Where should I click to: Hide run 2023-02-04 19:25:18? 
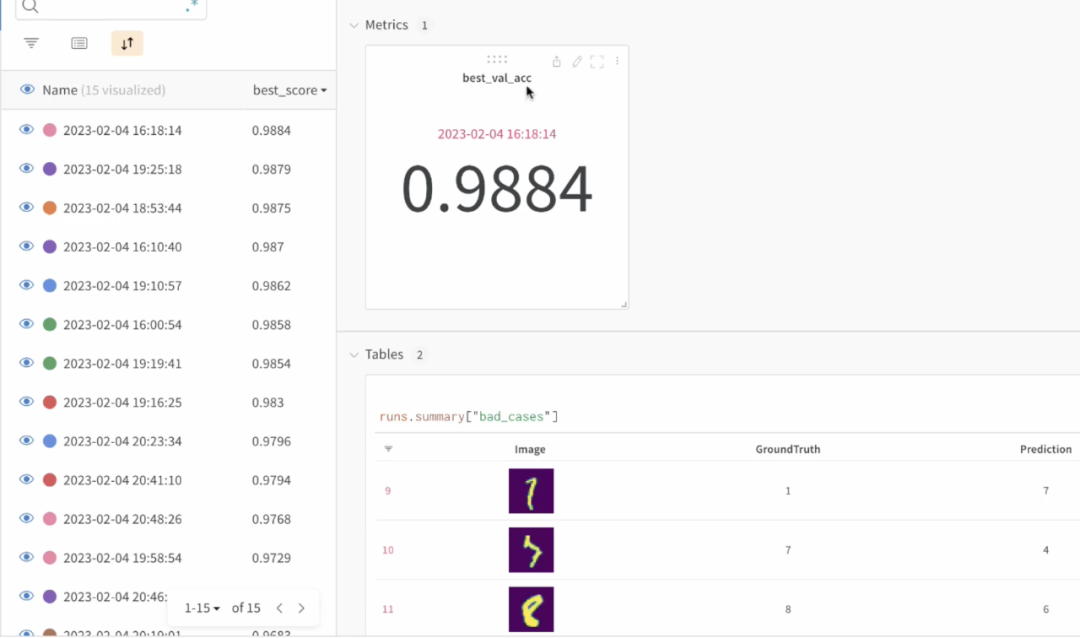(x=26, y=168)
